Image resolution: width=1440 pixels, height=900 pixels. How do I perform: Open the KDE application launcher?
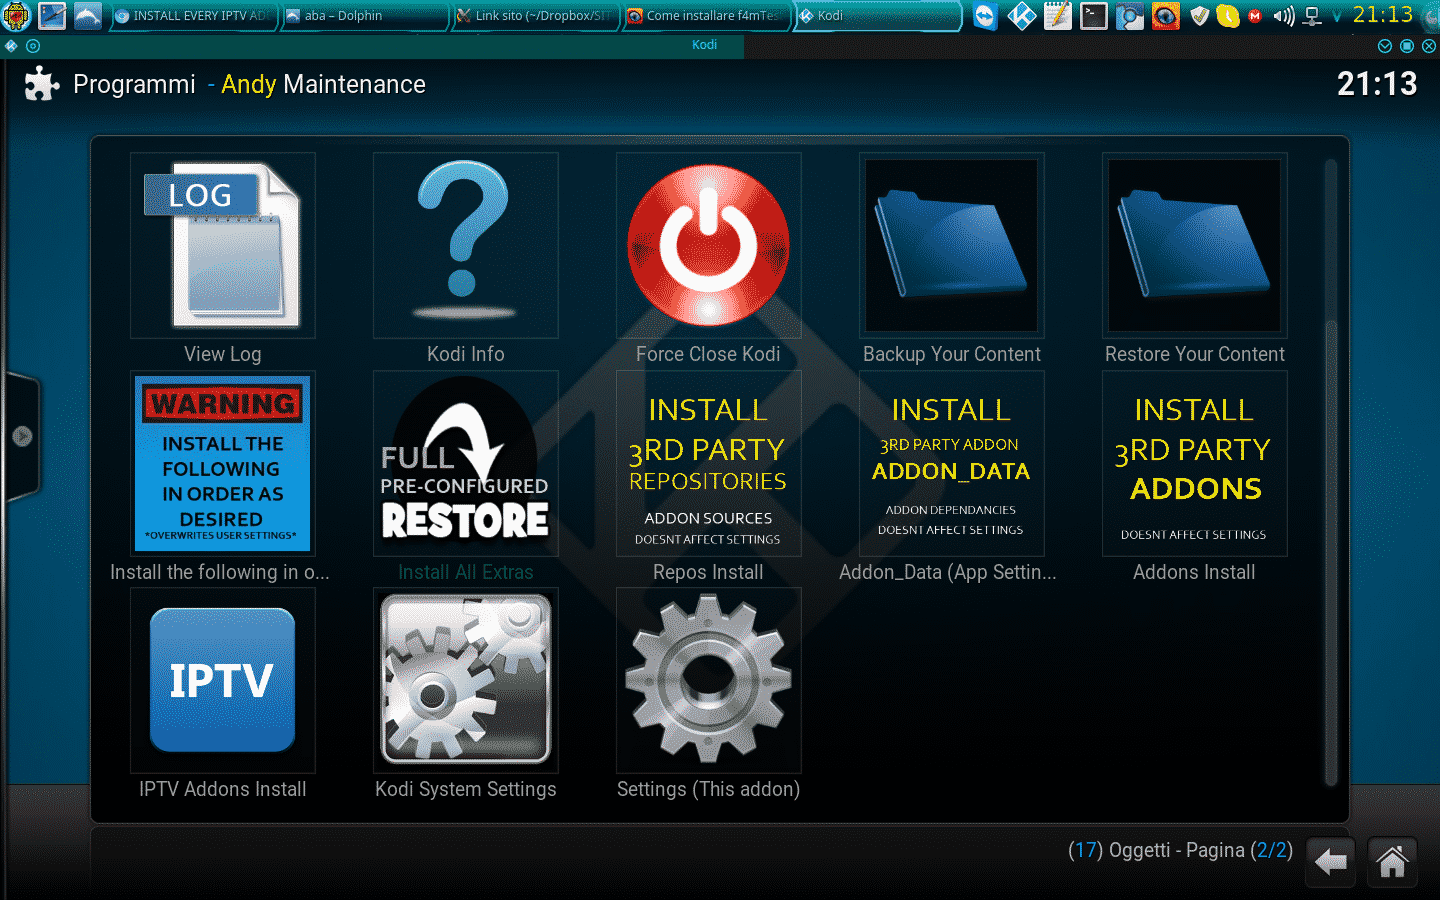[16, 16]
